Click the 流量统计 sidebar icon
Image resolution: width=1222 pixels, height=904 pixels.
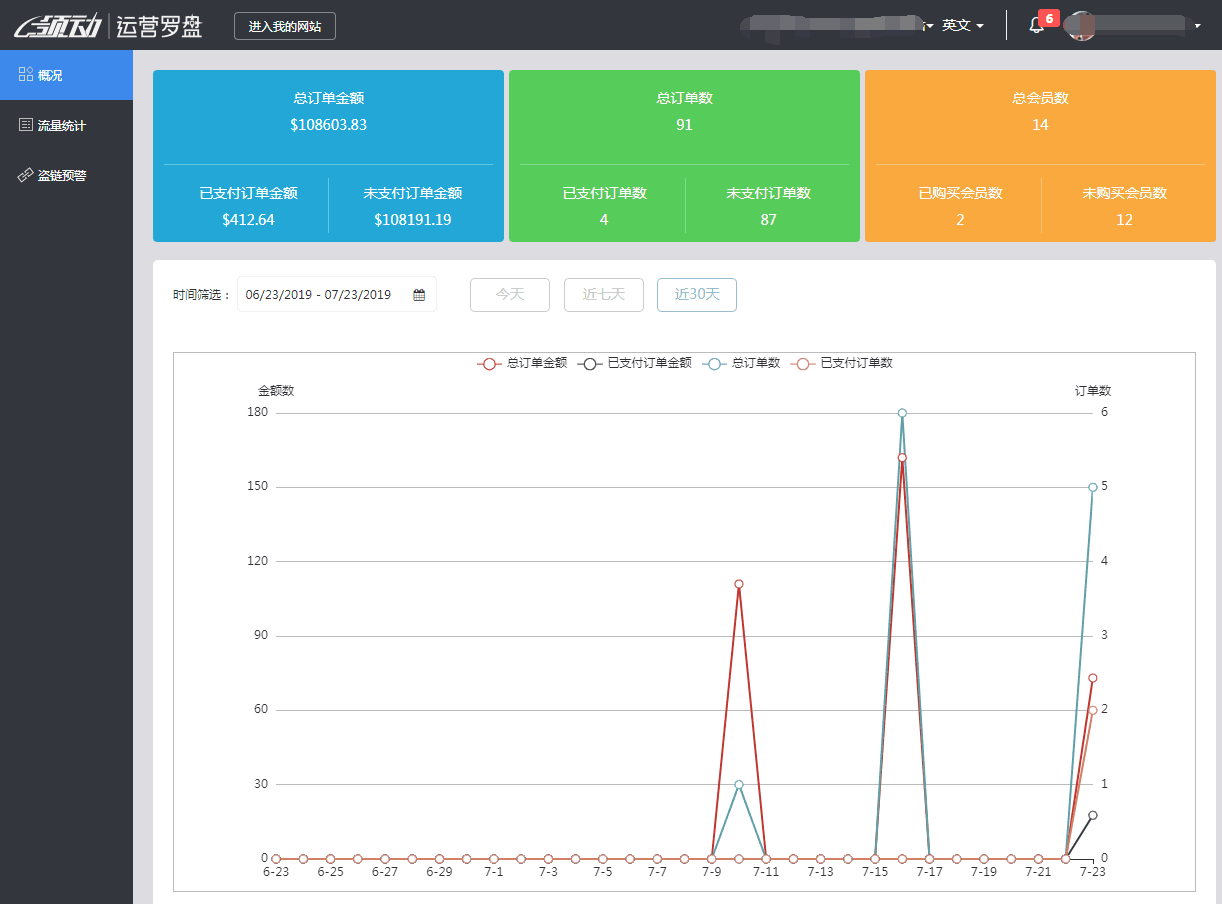tap(26, 125)
